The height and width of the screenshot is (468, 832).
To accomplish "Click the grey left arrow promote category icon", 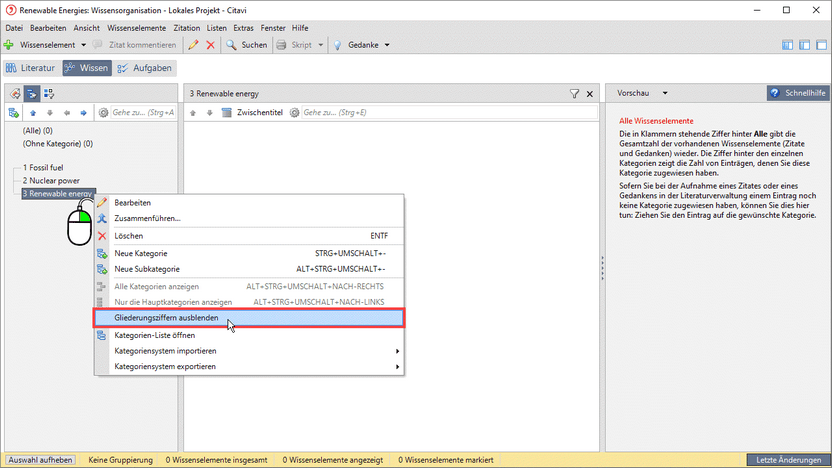I will coord(67,112).
